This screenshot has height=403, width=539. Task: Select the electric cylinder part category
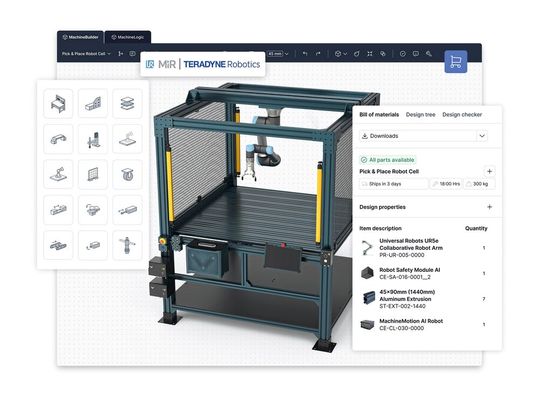click(127, 210)
